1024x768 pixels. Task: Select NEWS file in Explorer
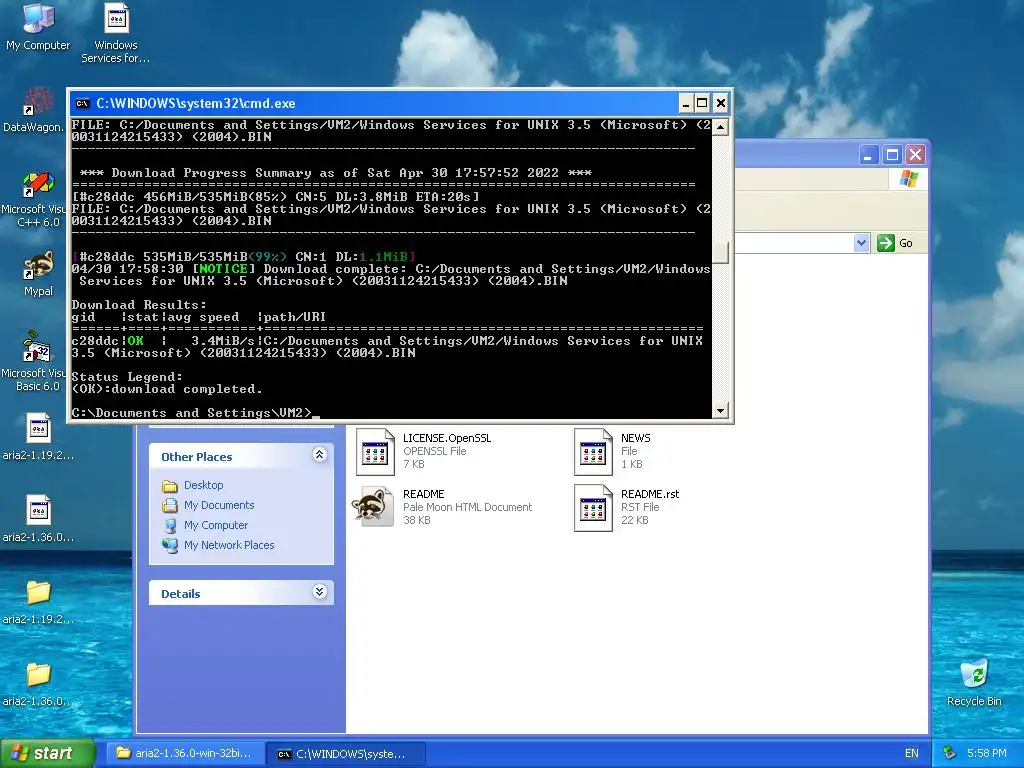pyautogui.click(x=613, y=451)
